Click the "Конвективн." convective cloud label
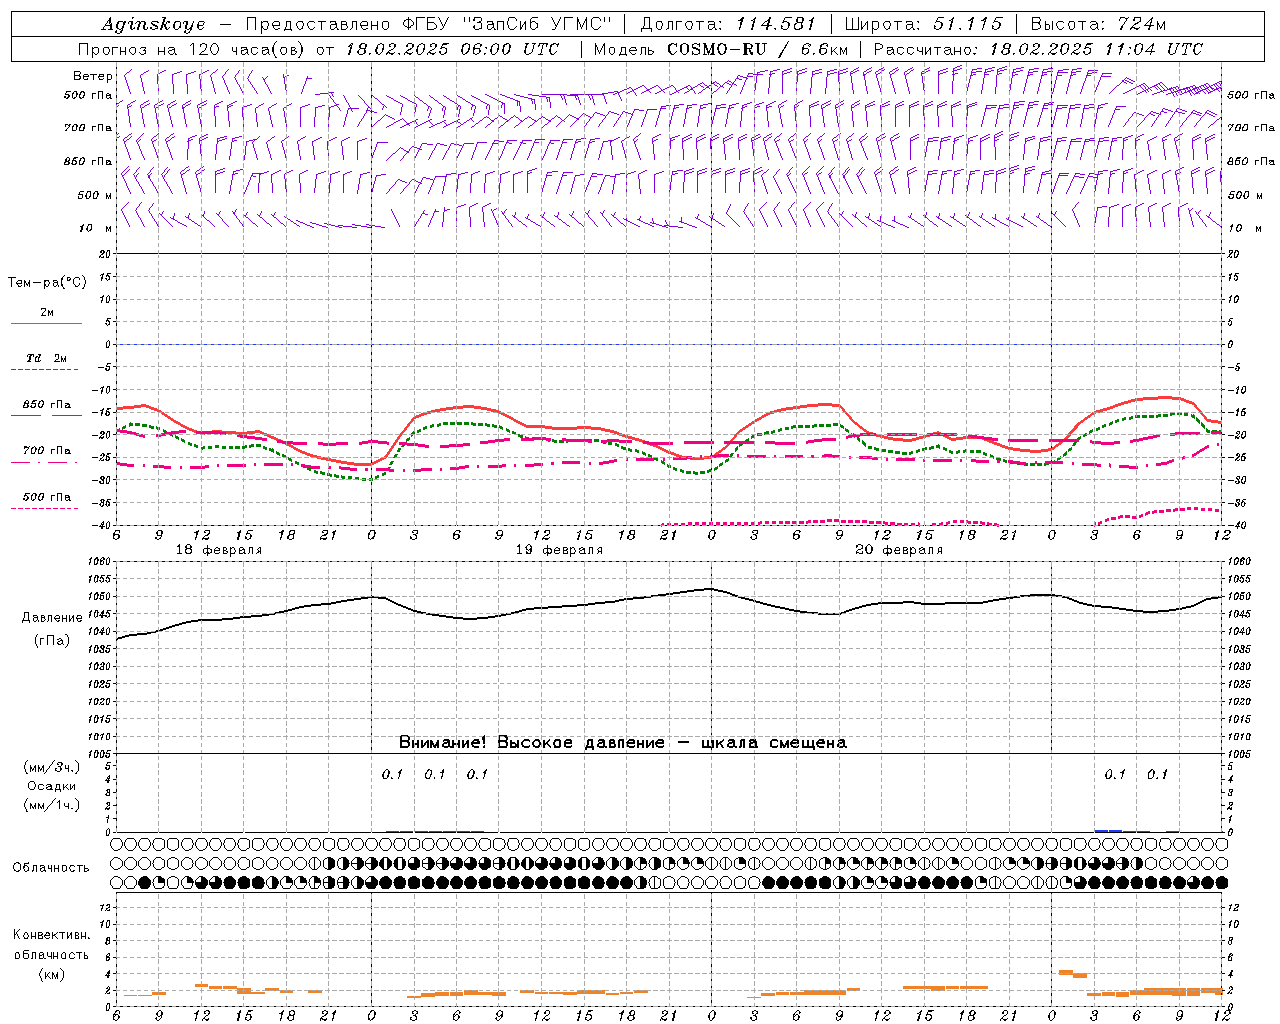 (x=51, y=935)
